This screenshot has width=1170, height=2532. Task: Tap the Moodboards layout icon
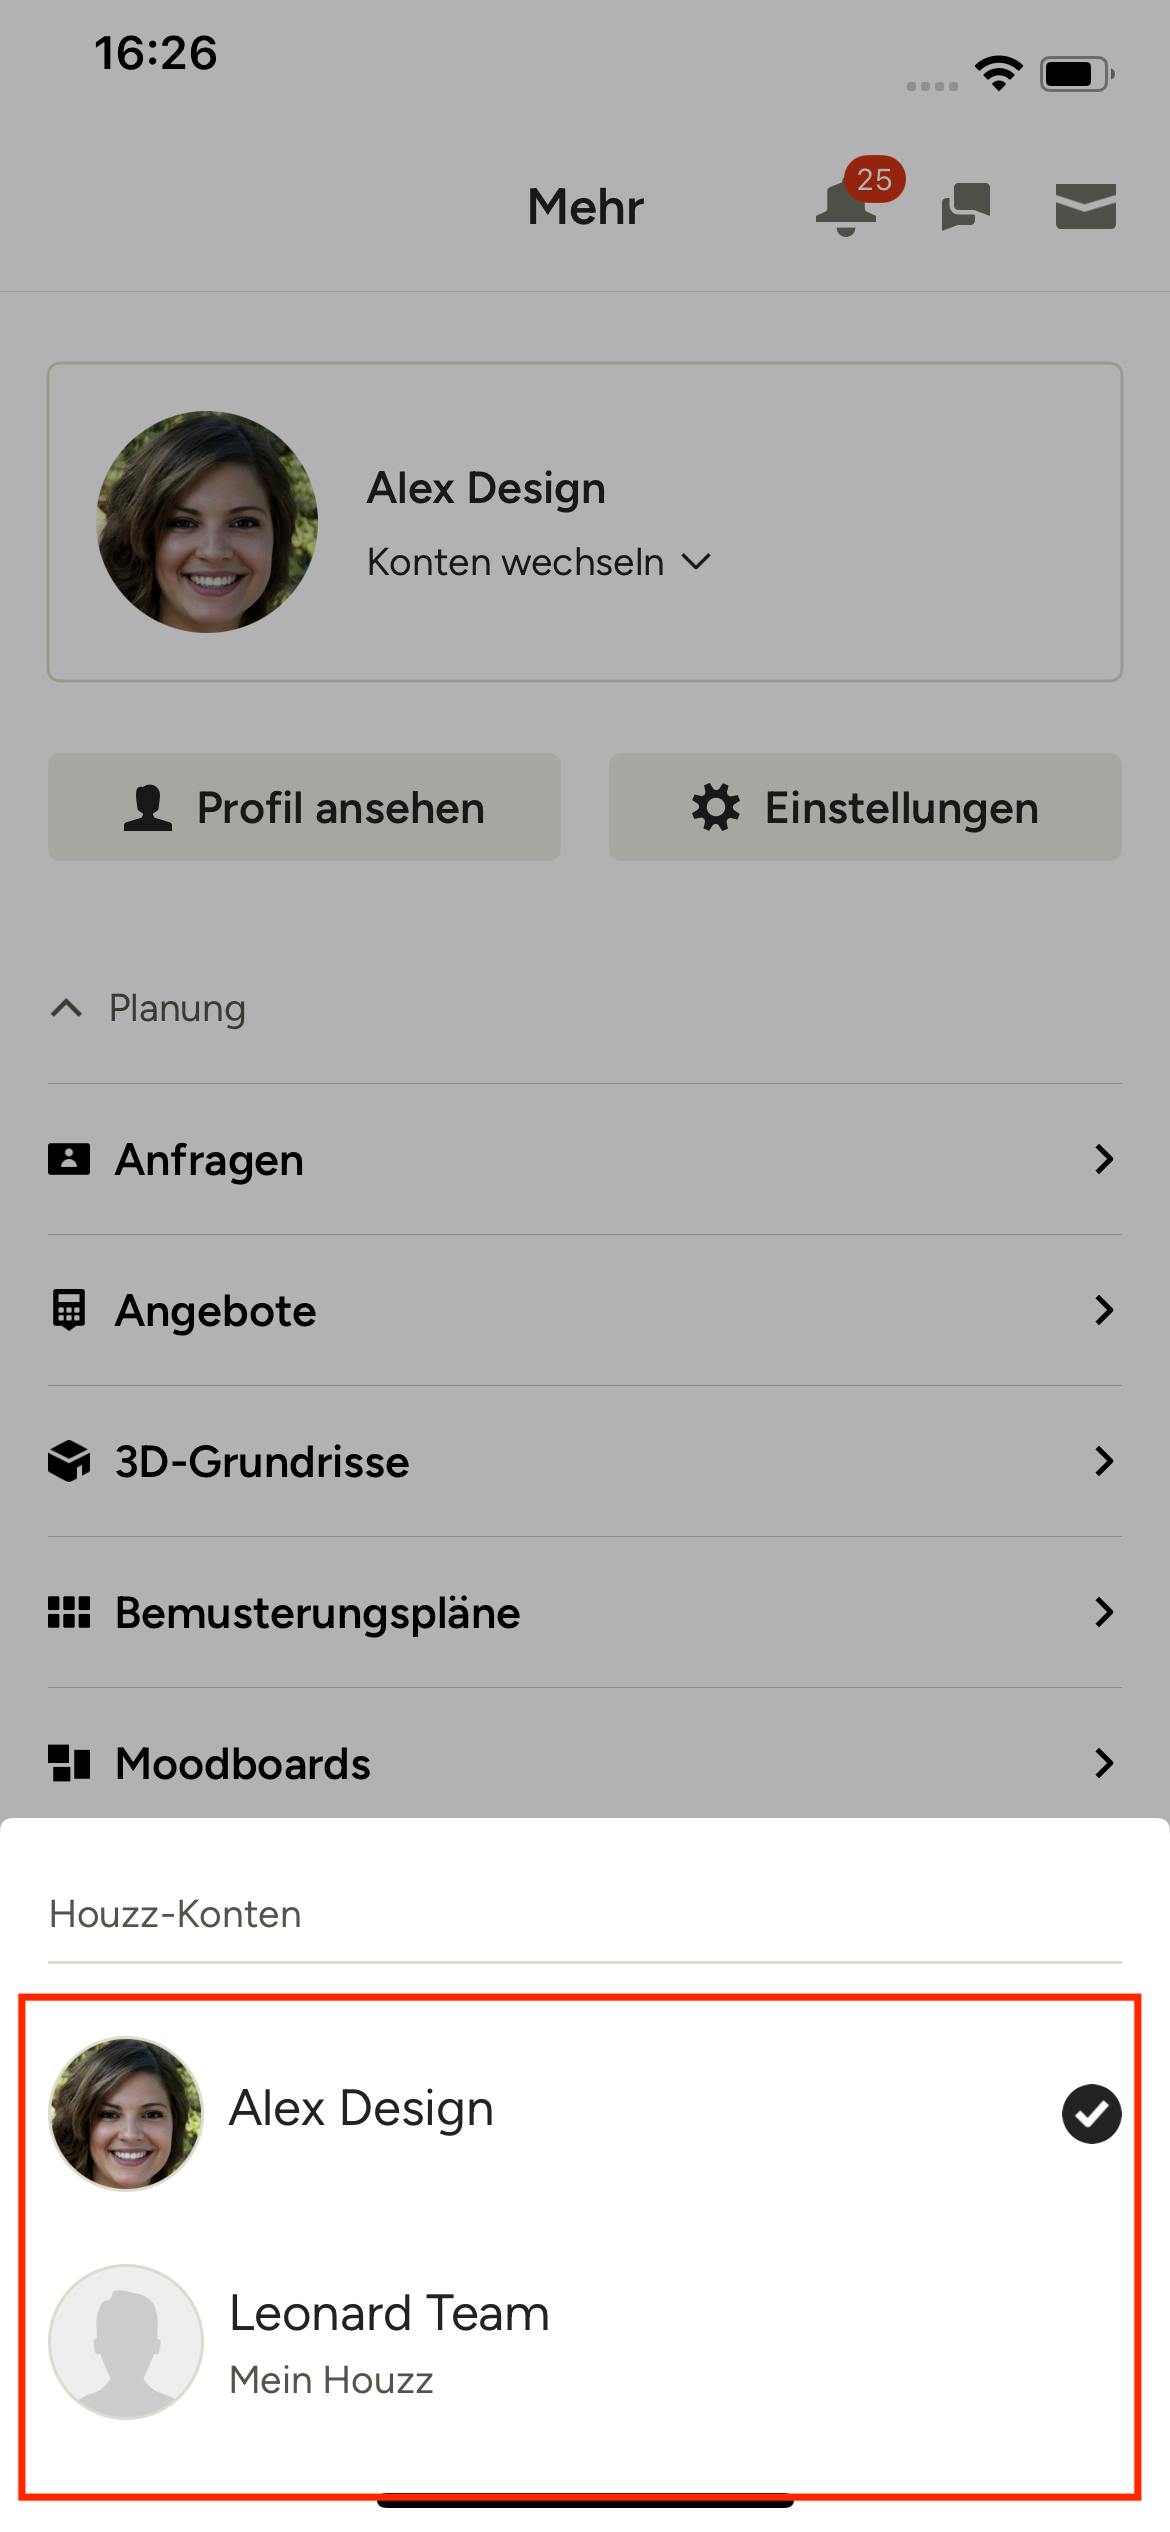[69, 1763]
